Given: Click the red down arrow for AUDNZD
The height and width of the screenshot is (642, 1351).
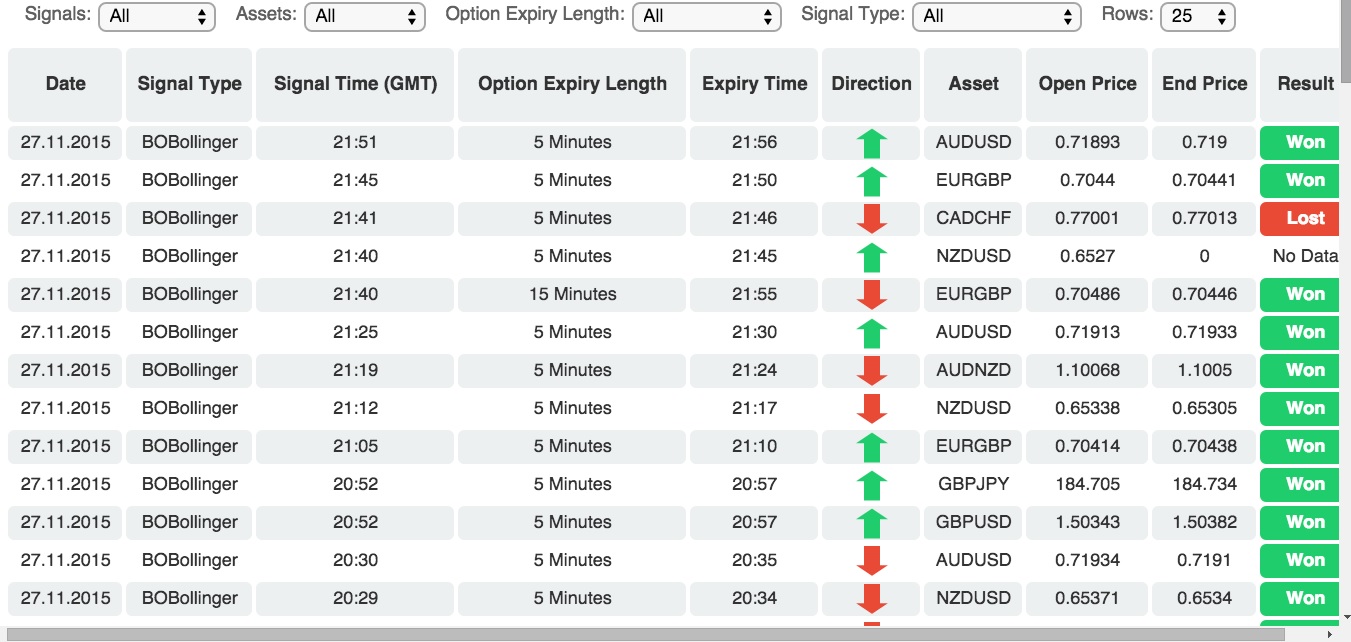Looking at the screenshot, I should pos(872,370).
